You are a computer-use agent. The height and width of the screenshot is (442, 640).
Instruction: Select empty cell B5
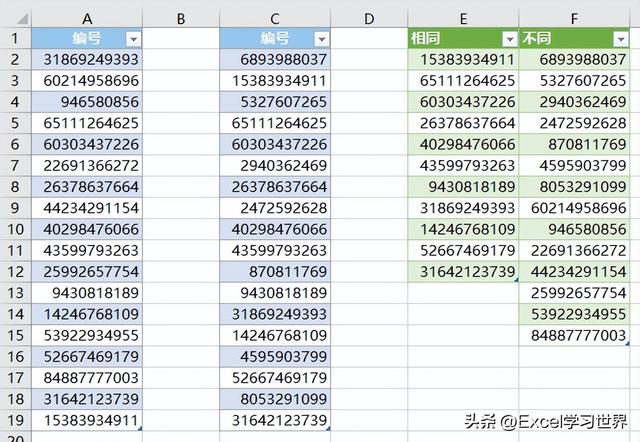coord(181,123)
